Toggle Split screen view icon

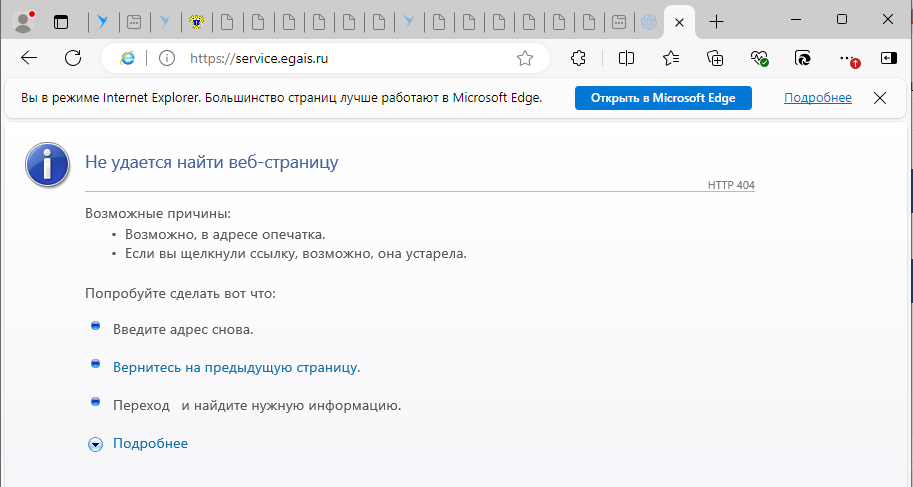click(x=627, y=58)
